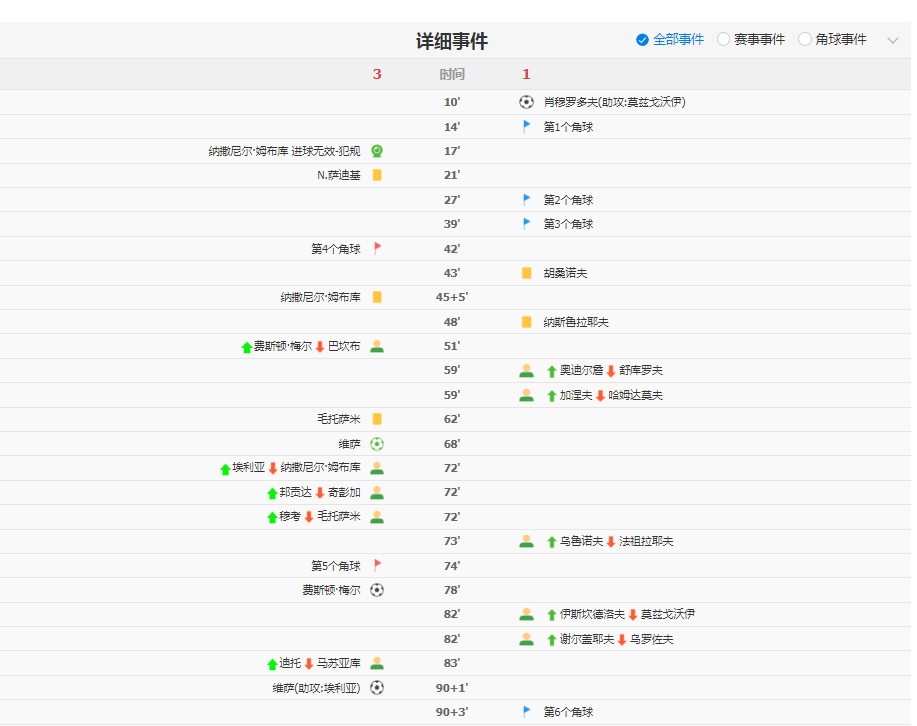Click the substitution icon for 迪托 row
Viewport: 917px width, 726px height.
[x=377, y=663]
